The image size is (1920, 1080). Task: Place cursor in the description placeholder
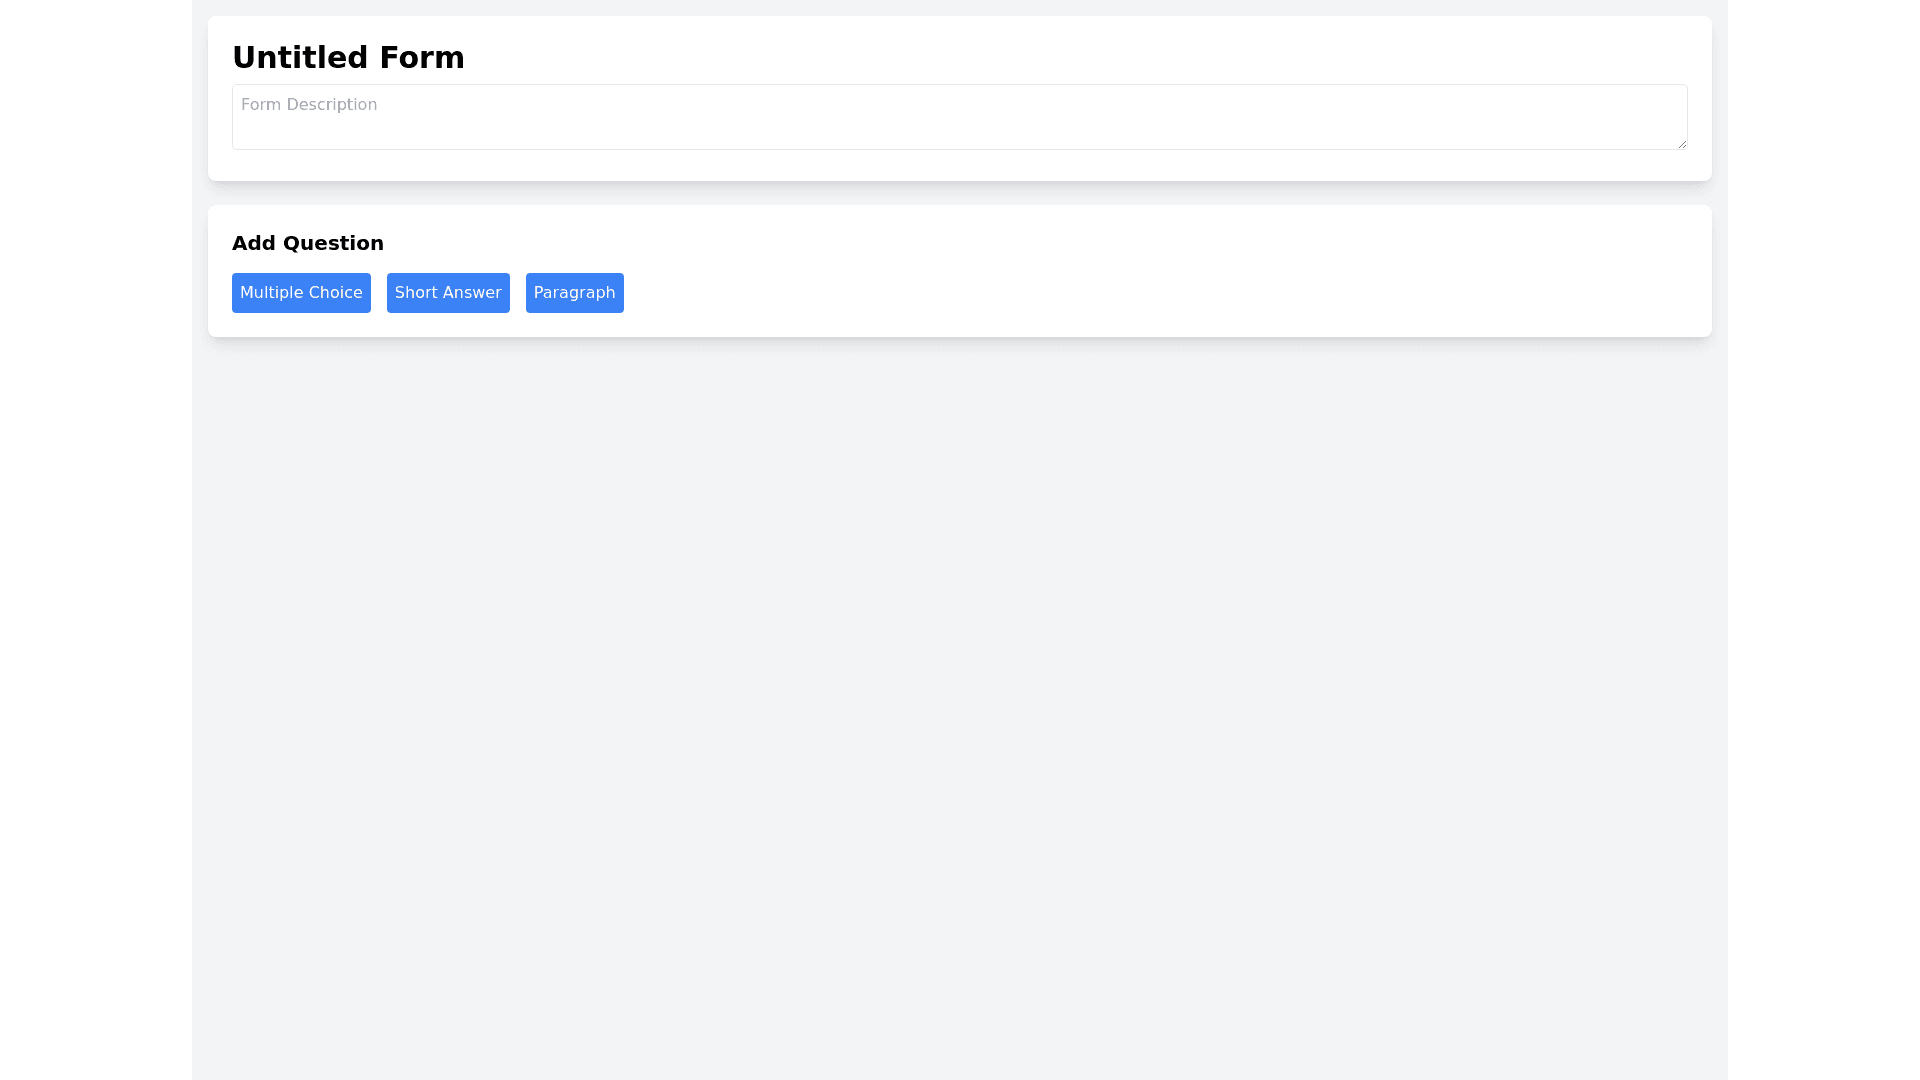(309, 105)
